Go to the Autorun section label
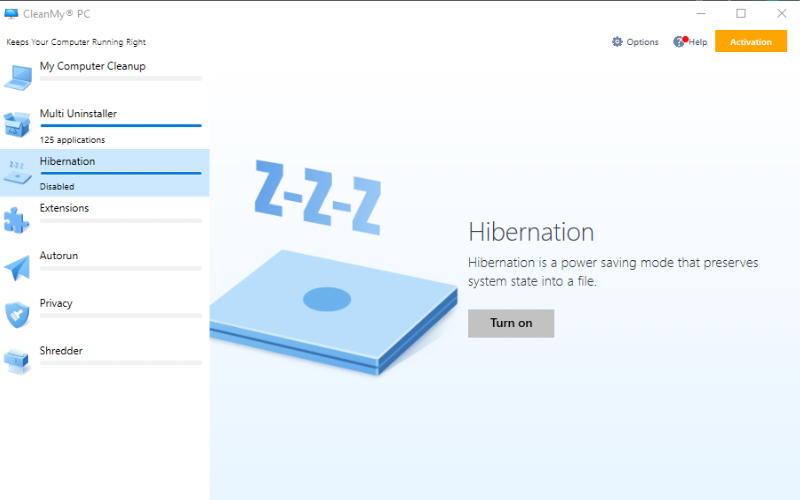This screenshot has width=800, height=500. pyautogui.click(x=59, y=256)
